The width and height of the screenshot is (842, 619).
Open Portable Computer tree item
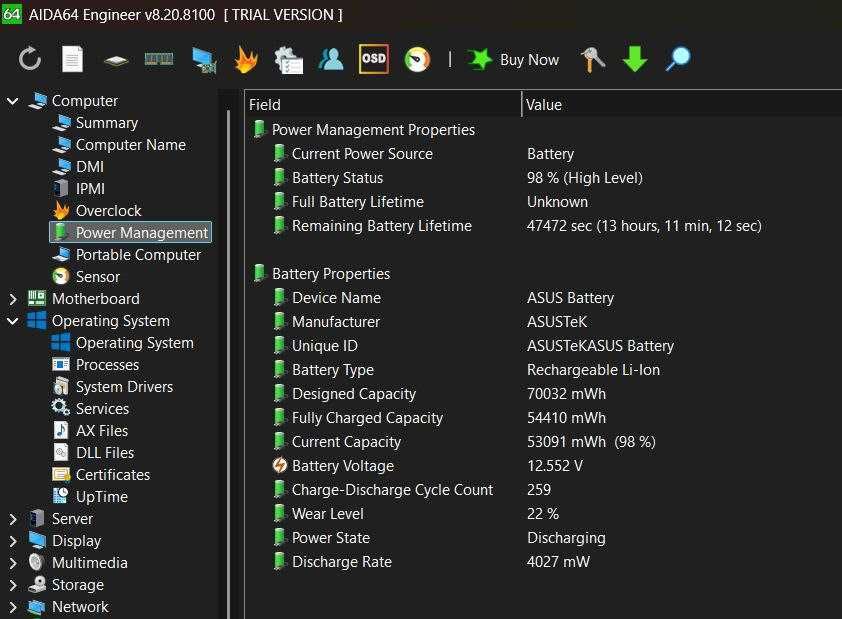138,254
